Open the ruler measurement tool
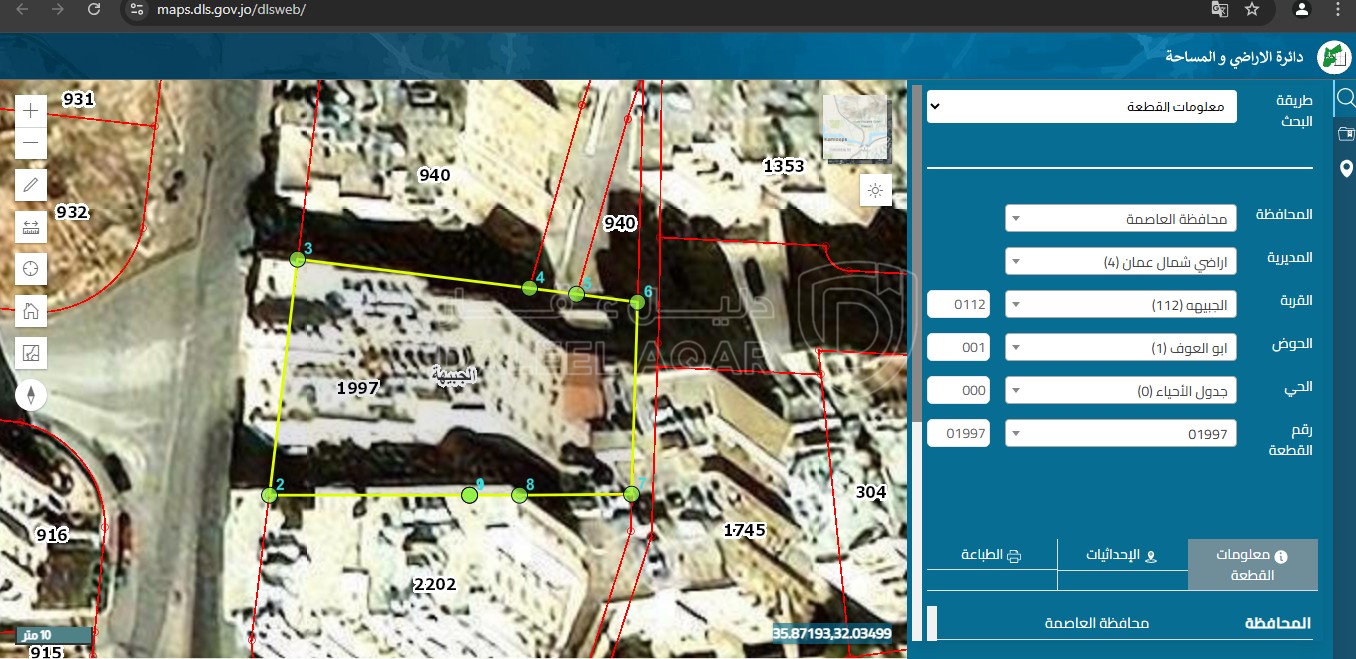The width and height of the screenshot is (1356, 659). (31, 227)
